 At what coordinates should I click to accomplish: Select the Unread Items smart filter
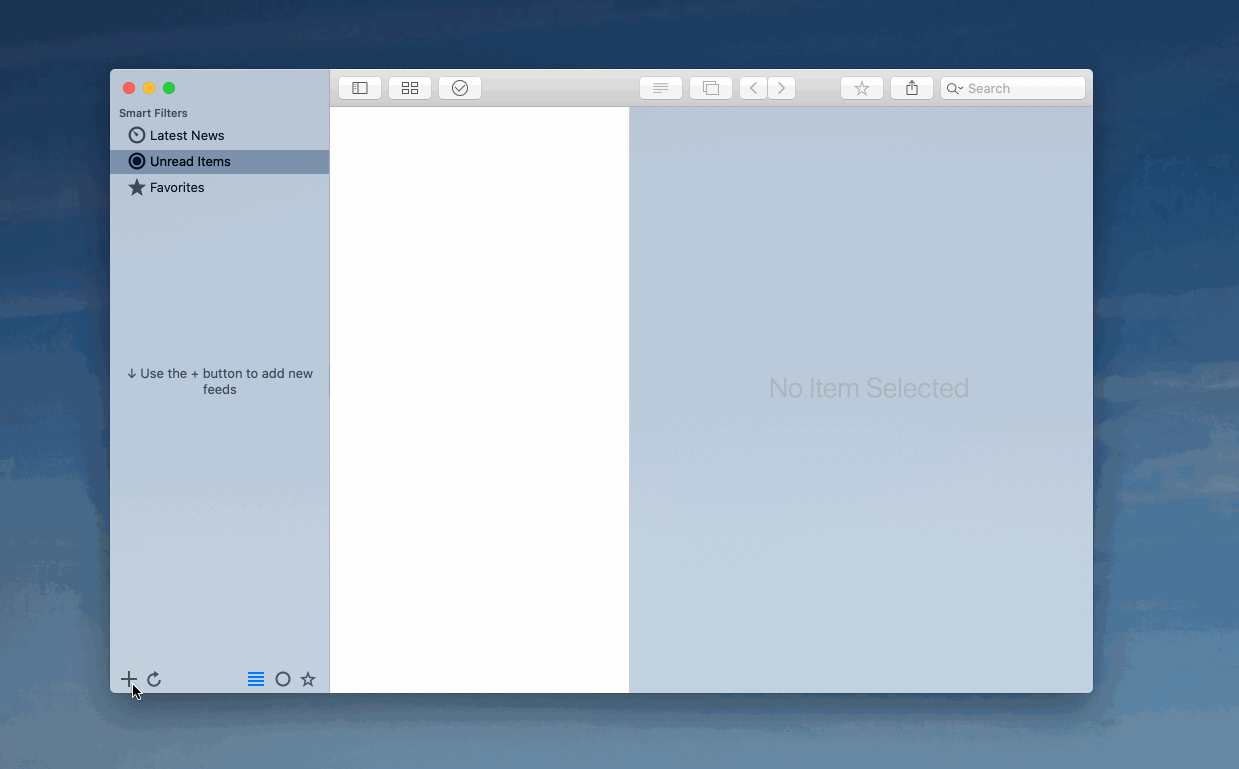pos(220,161)
